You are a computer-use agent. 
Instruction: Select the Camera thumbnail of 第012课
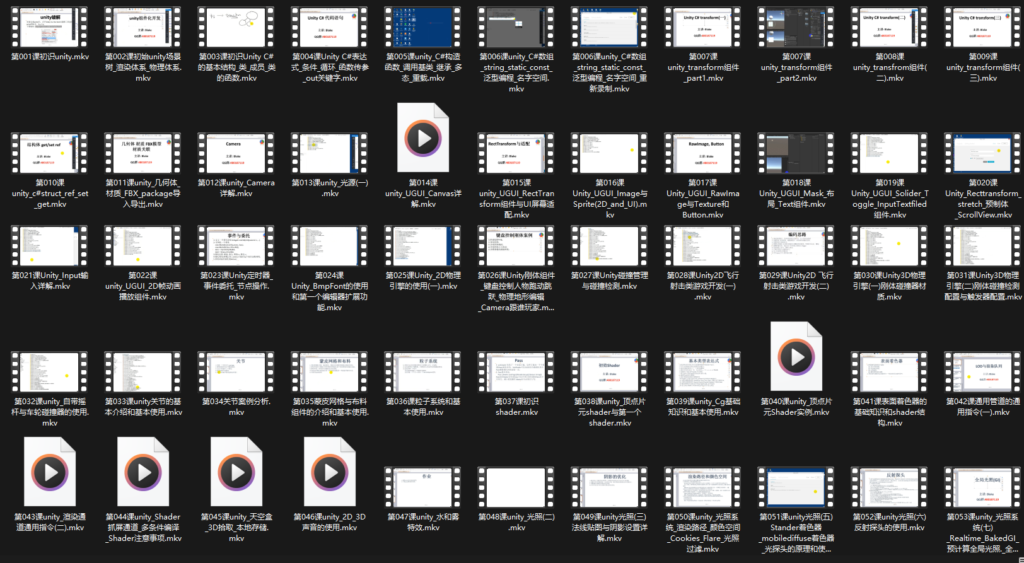point(236,153)
